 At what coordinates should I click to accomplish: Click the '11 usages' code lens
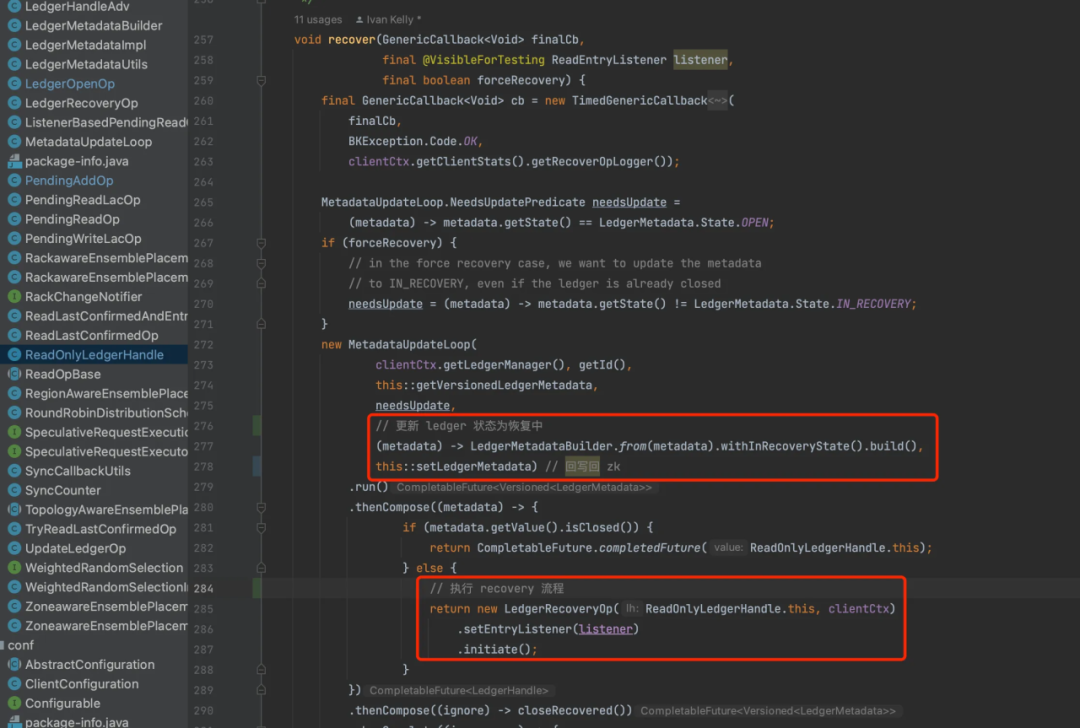pyautogui.click(x=318, y=19)
